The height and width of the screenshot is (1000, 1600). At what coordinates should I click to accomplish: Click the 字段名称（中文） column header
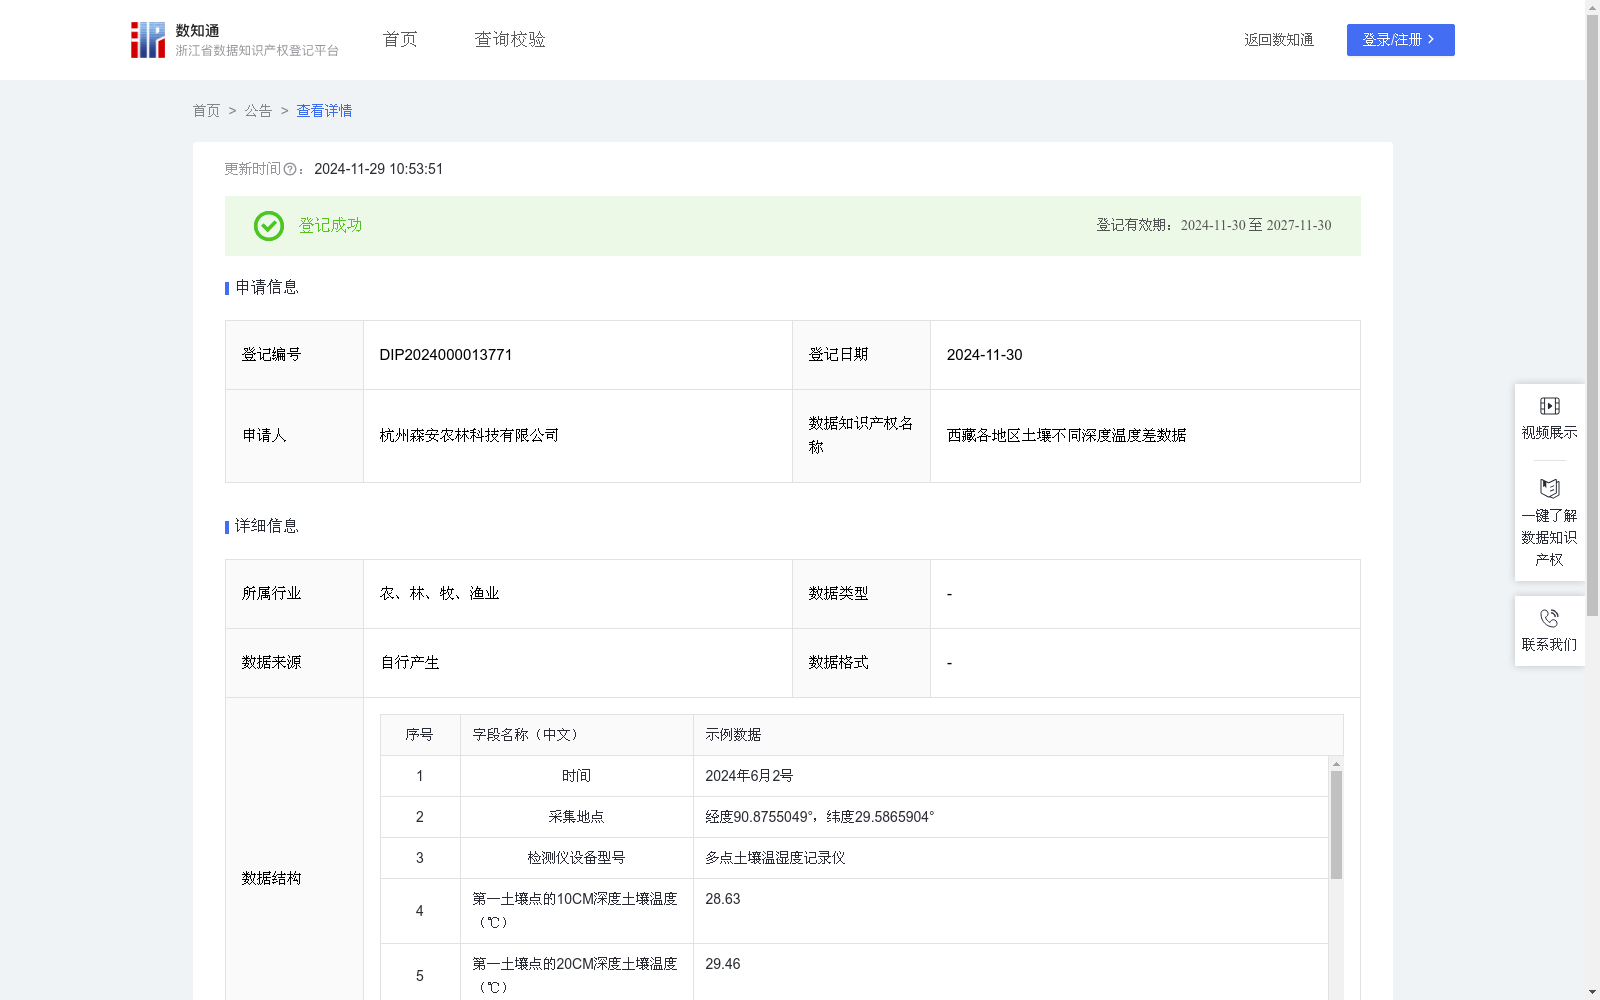coord(577,735)
